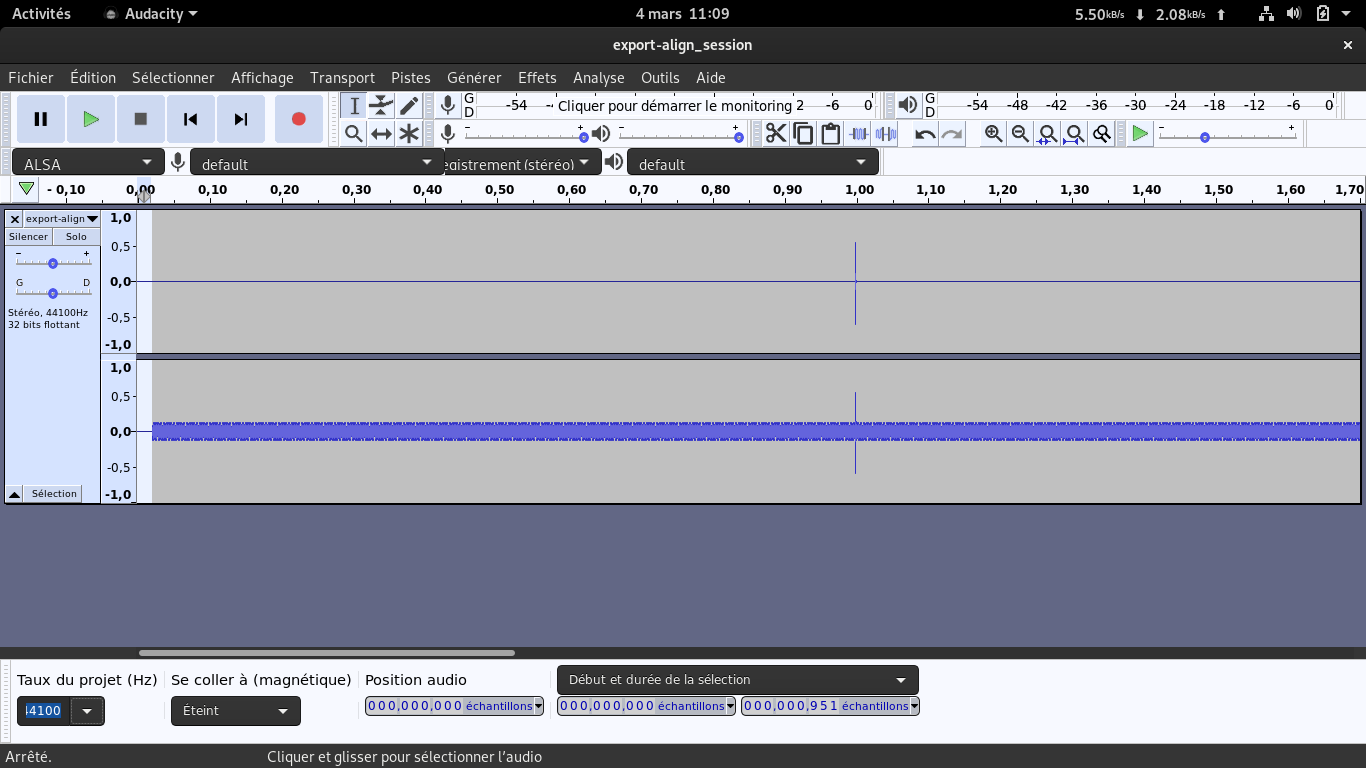1366x768 pixels.
Task: Open the export-align track name menu
Action: 61,219
